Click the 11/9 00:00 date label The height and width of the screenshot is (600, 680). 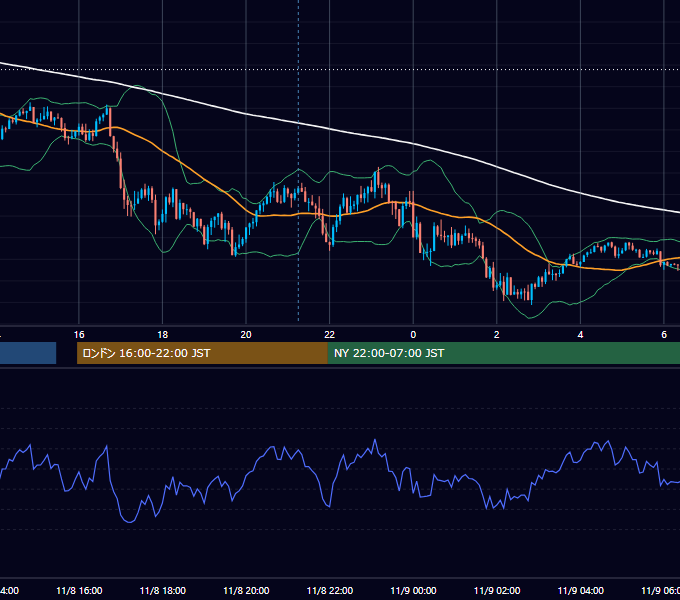[x=413, y=591]
